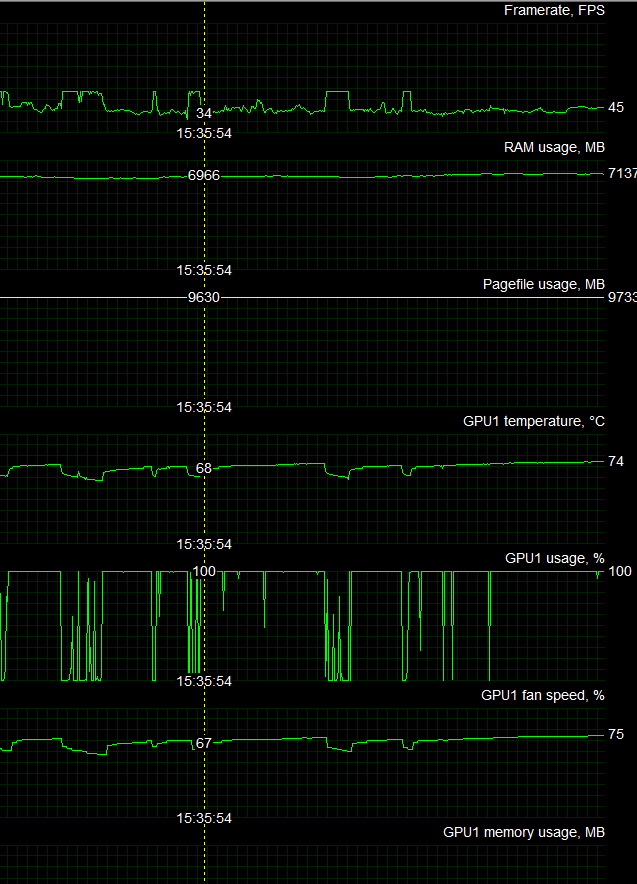Image resolution: width=637 pixels, height=884 pixels.
Task: Click the 34 FPS value on the cursor line
Action: [204, 114]
